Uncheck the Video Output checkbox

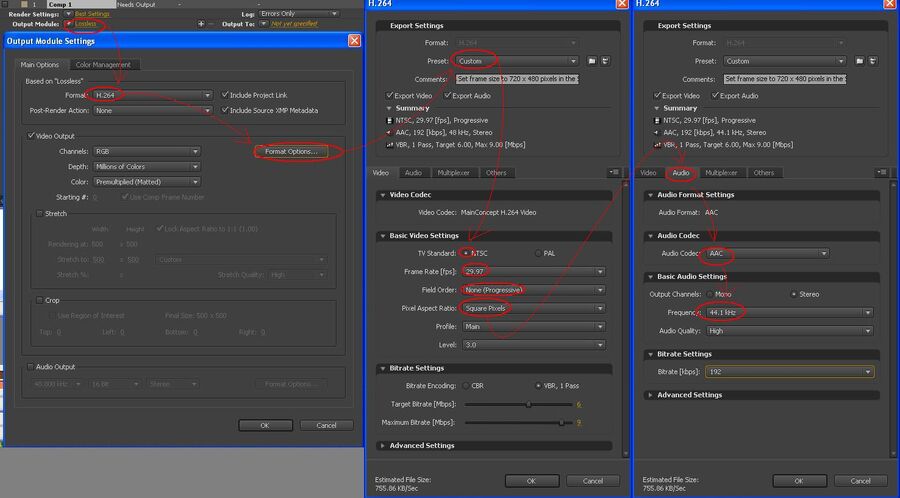(31, 136)
